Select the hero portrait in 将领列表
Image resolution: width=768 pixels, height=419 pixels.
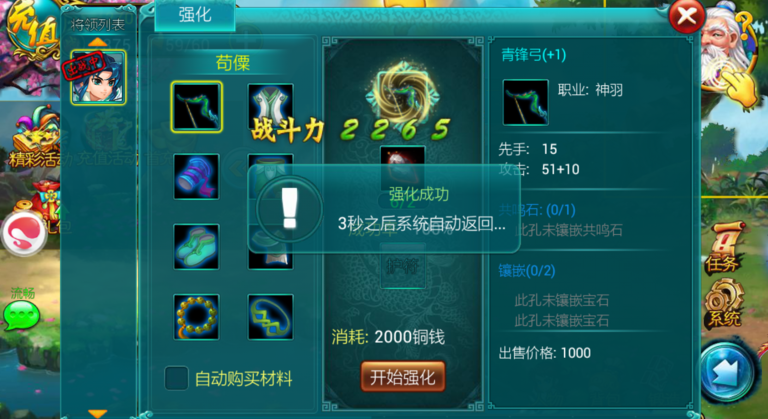[98, 77]
